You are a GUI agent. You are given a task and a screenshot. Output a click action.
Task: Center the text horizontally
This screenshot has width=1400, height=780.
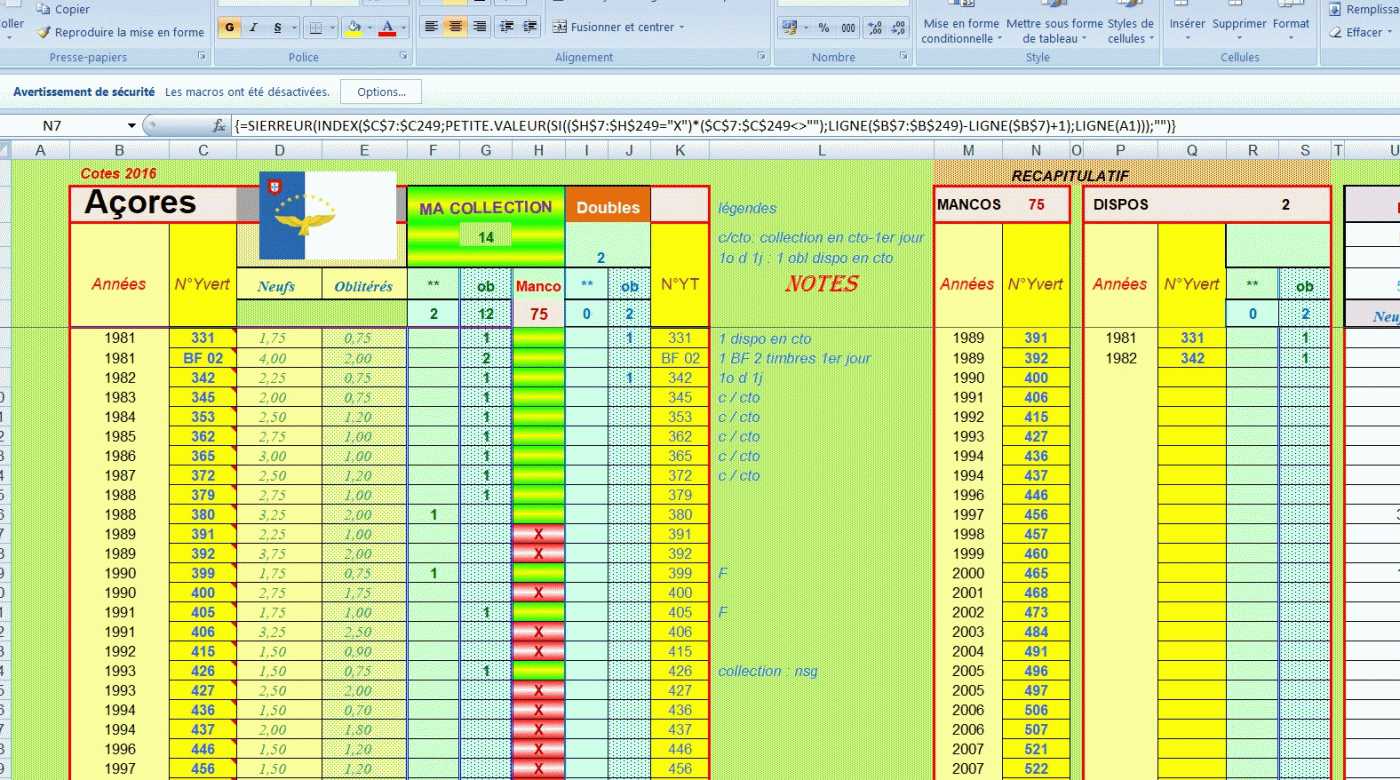(456, 27)
